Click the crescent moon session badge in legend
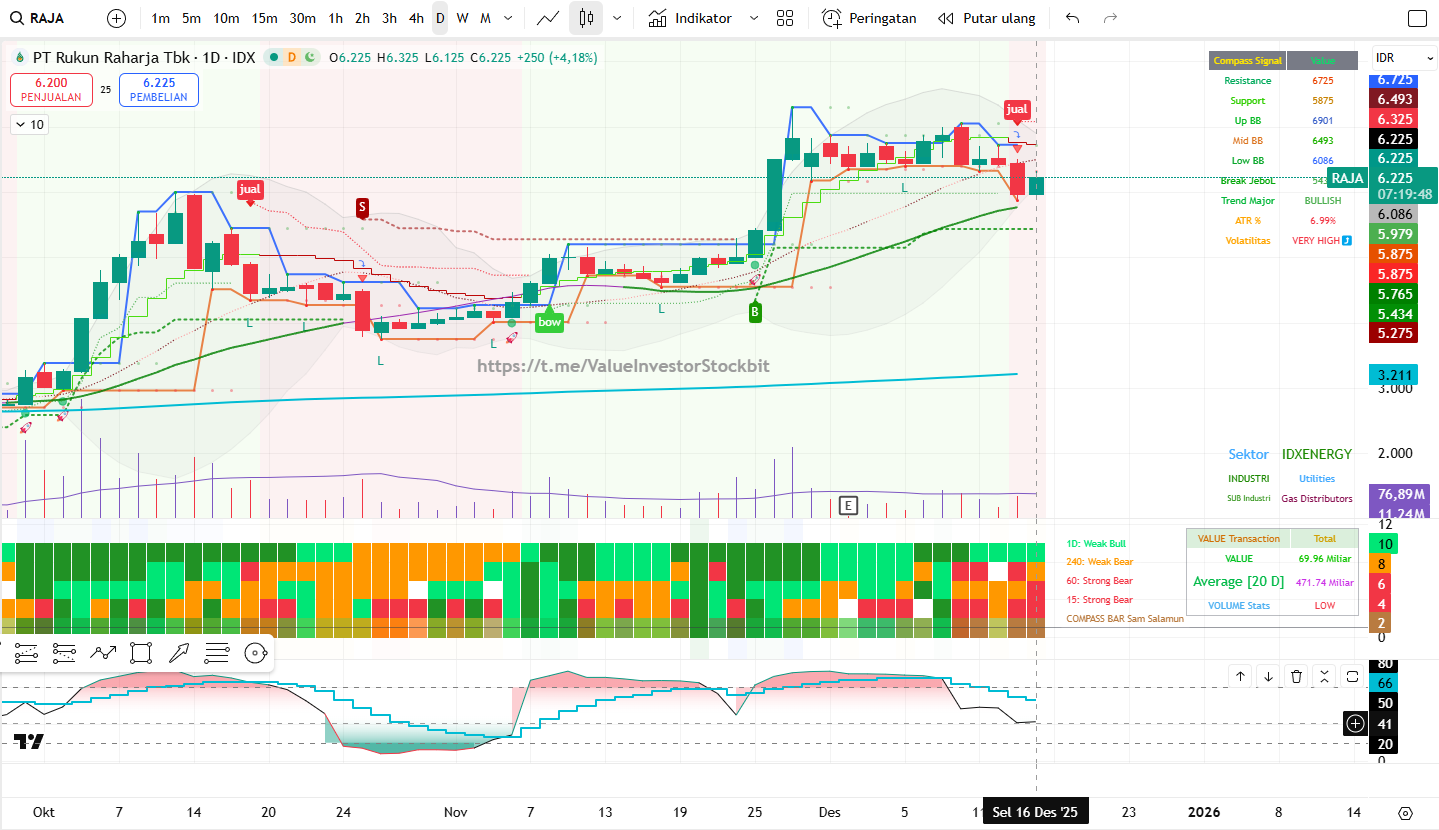Screen dimensions: 1439x830 310,58
